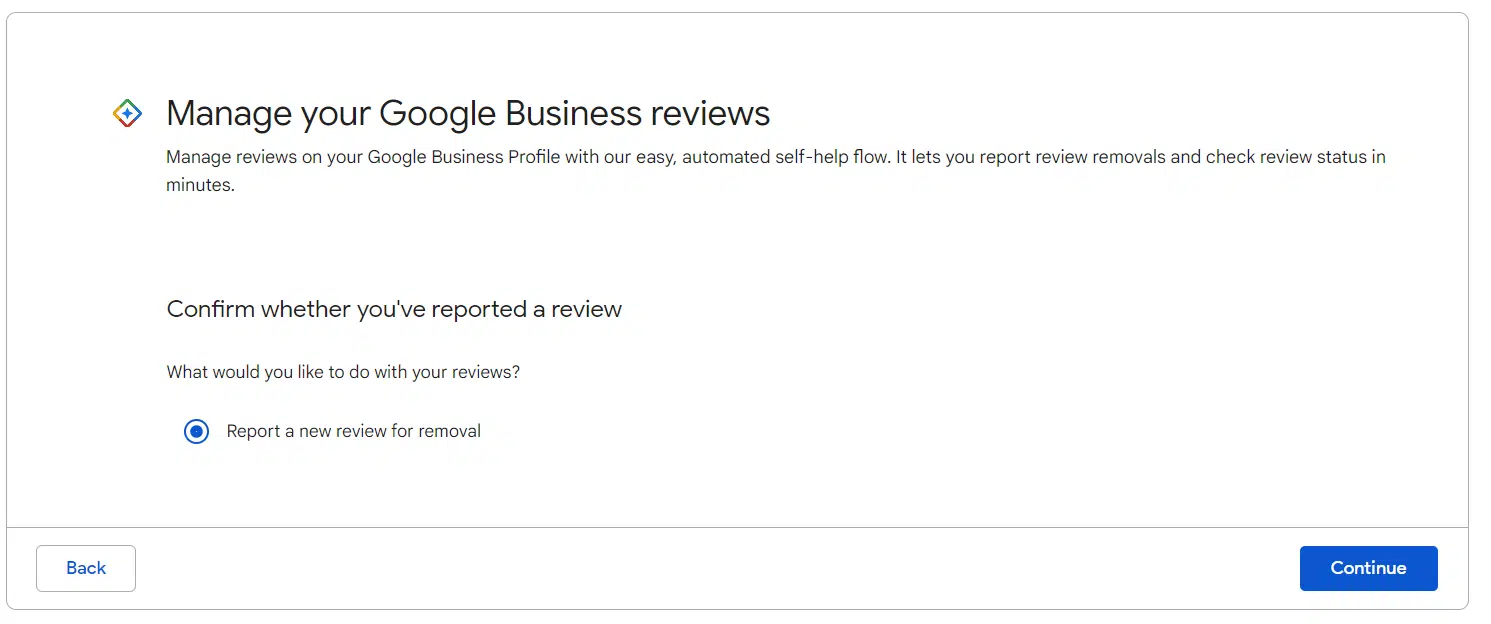Go back with the Back button

86,568
